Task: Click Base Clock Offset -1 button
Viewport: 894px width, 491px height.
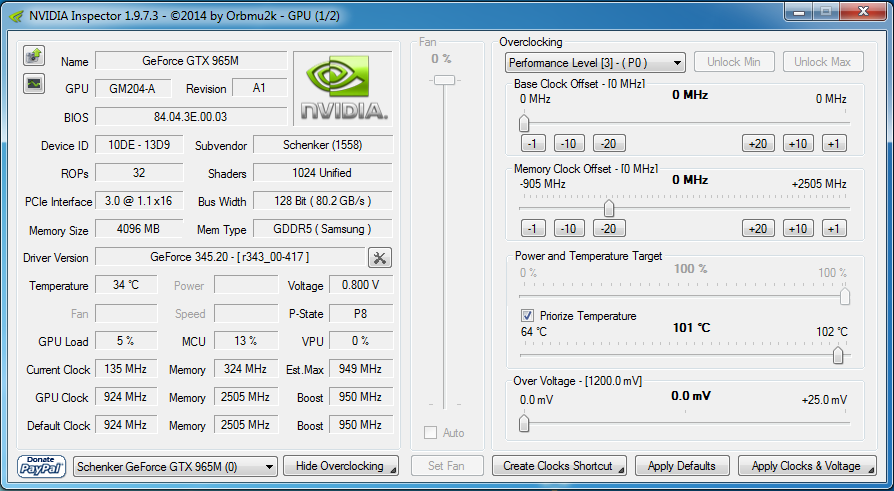Action: 533,143
